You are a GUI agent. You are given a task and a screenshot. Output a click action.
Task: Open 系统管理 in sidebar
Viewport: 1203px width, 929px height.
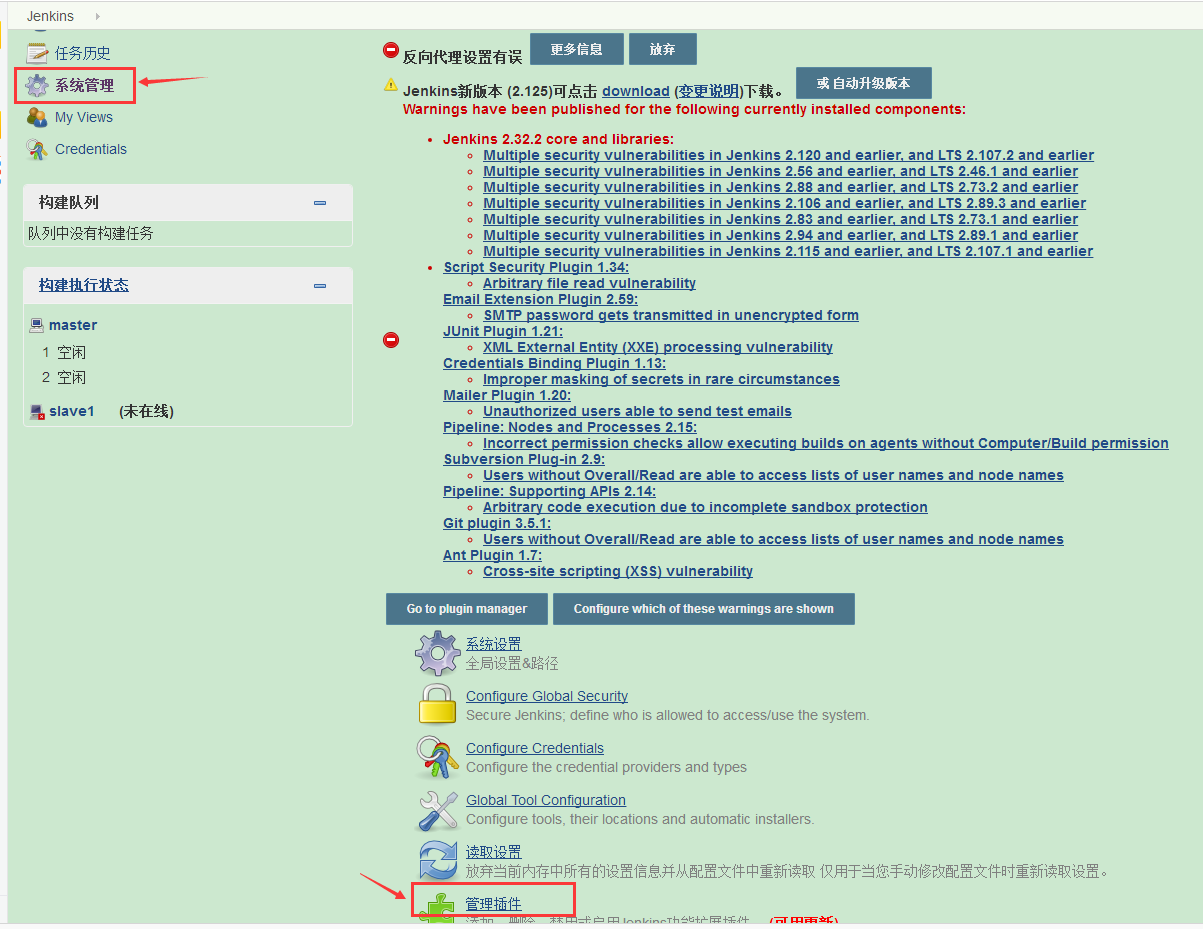pyautogui.click(x=84, y=86)
